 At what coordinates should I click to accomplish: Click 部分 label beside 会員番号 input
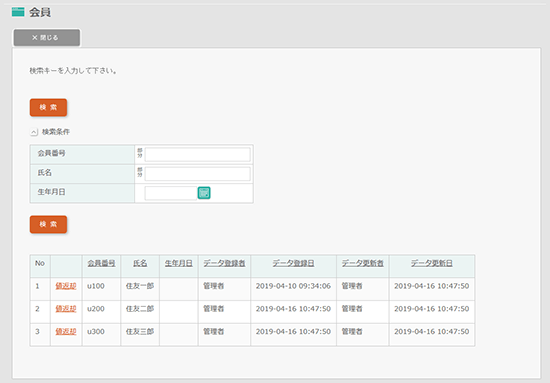pyautogui.click(x=140, y=153)
